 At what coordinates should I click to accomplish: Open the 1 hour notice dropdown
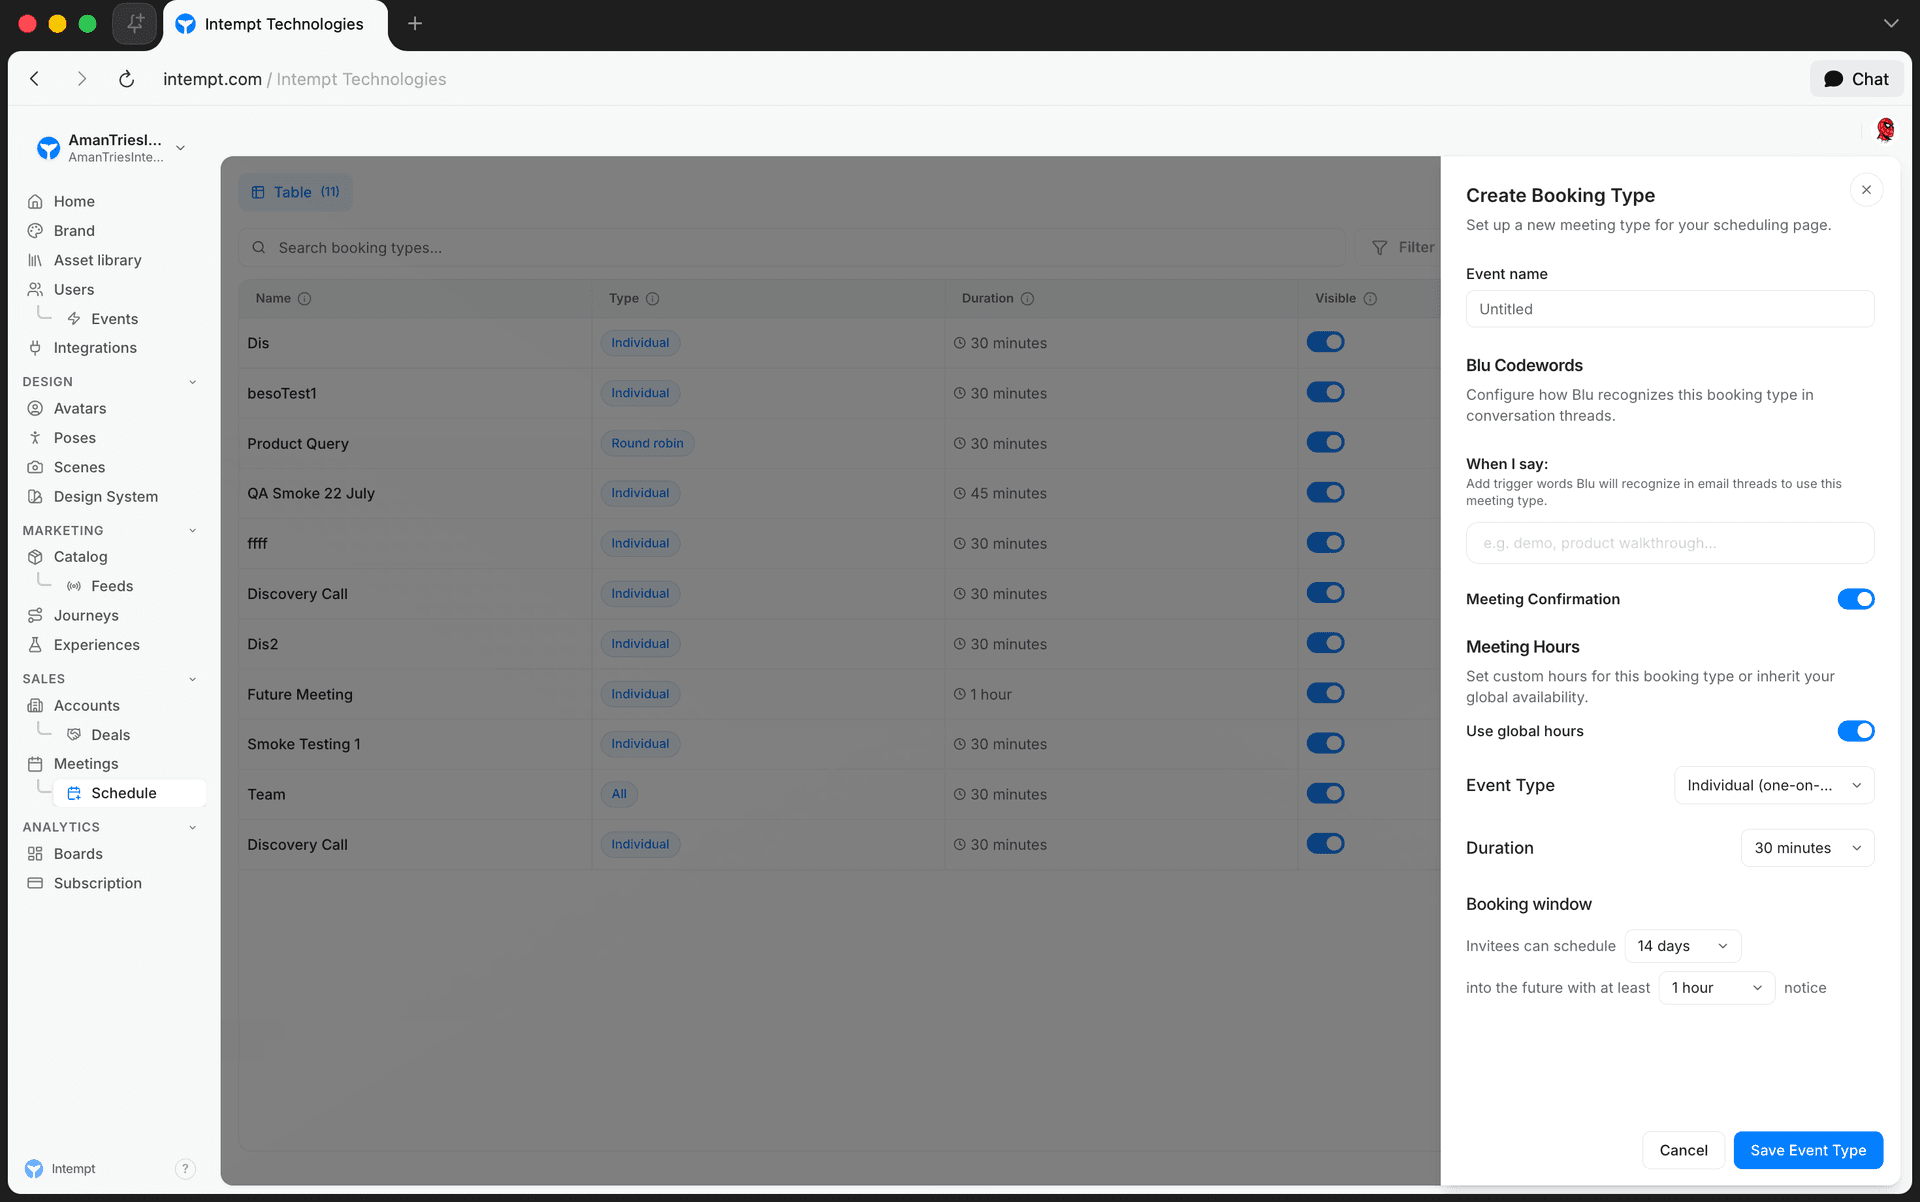(x=1716, y=988)
